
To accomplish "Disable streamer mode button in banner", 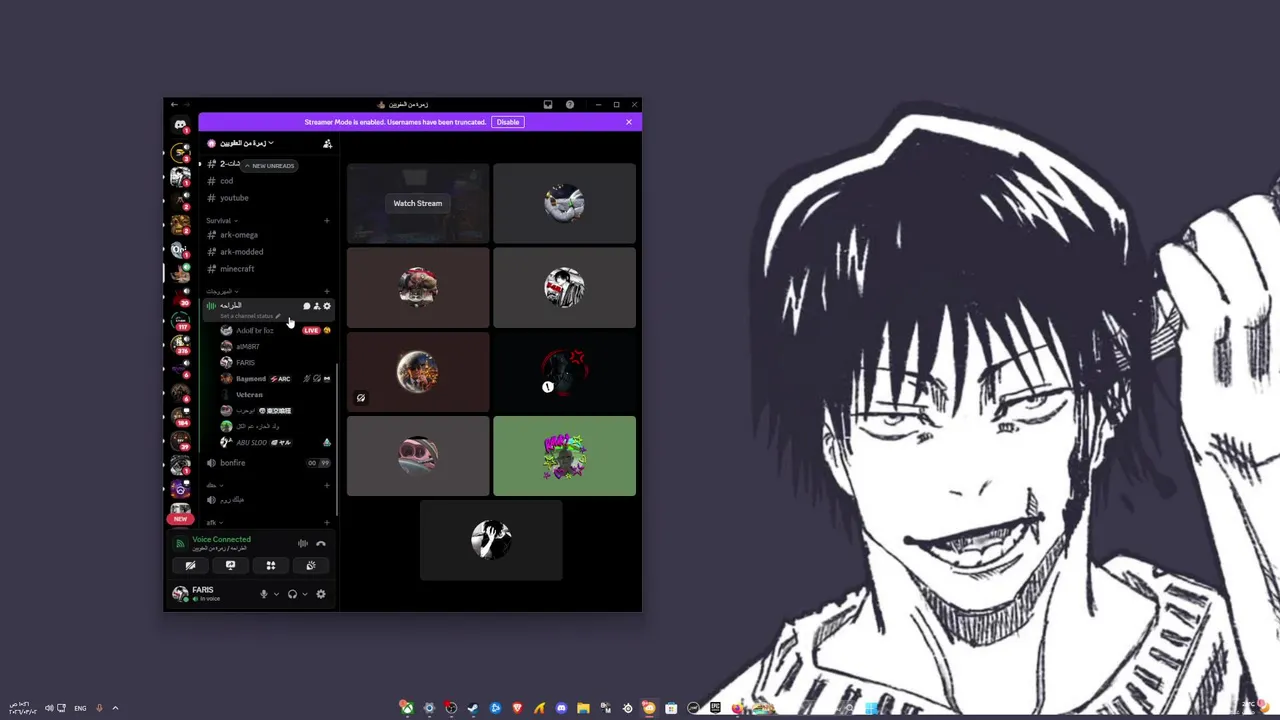I will 508,122.
